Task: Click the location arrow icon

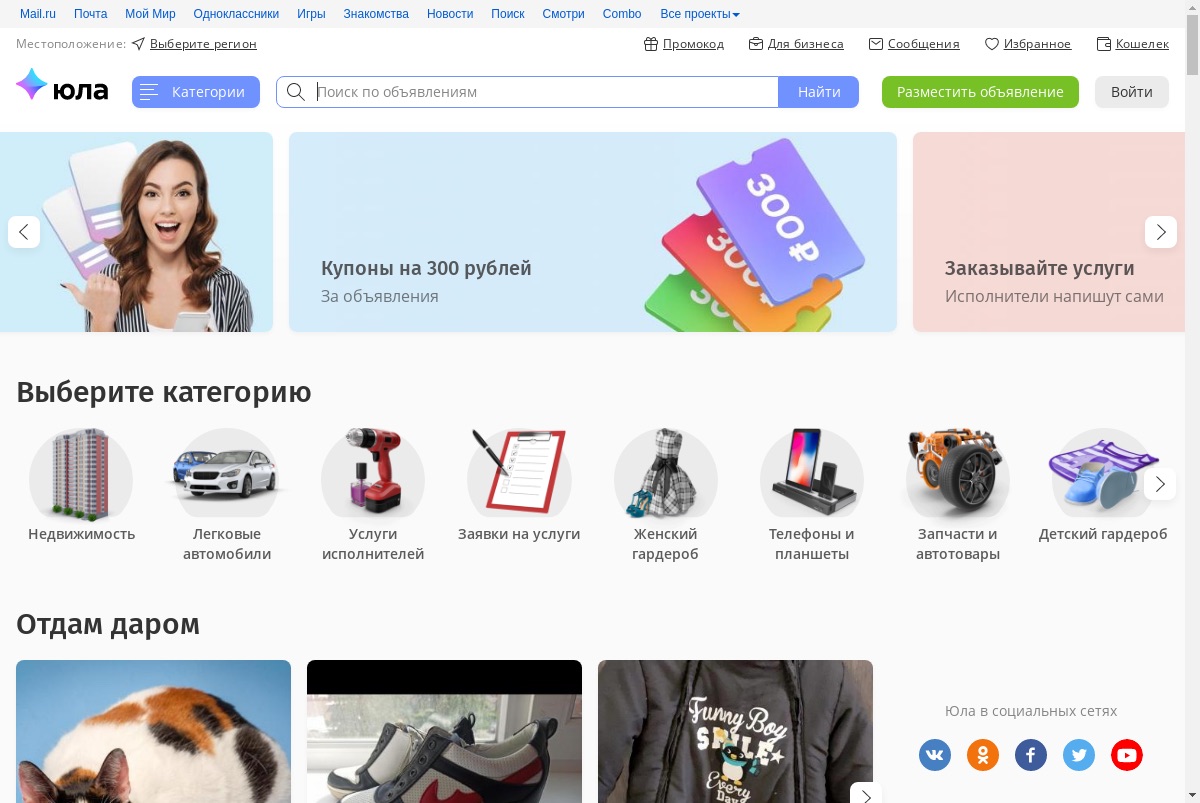Action: point(138,44)
